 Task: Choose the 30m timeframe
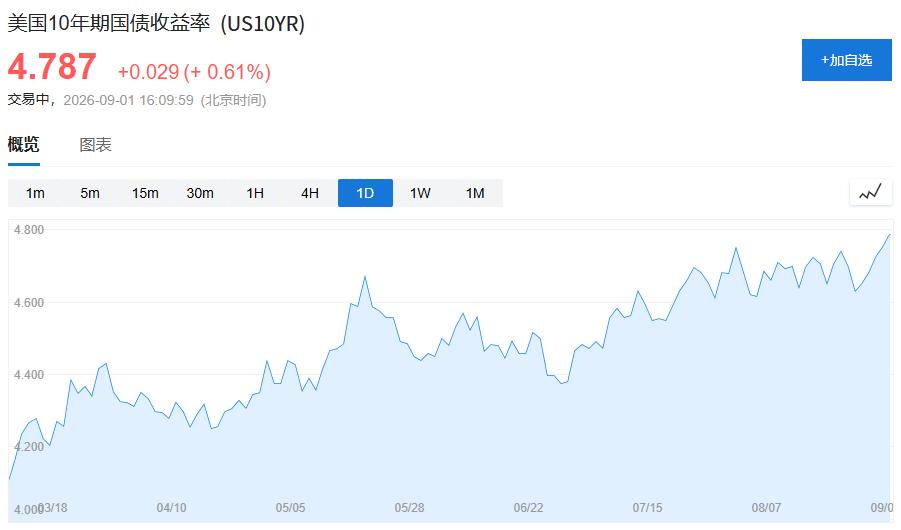coord(200,193)
